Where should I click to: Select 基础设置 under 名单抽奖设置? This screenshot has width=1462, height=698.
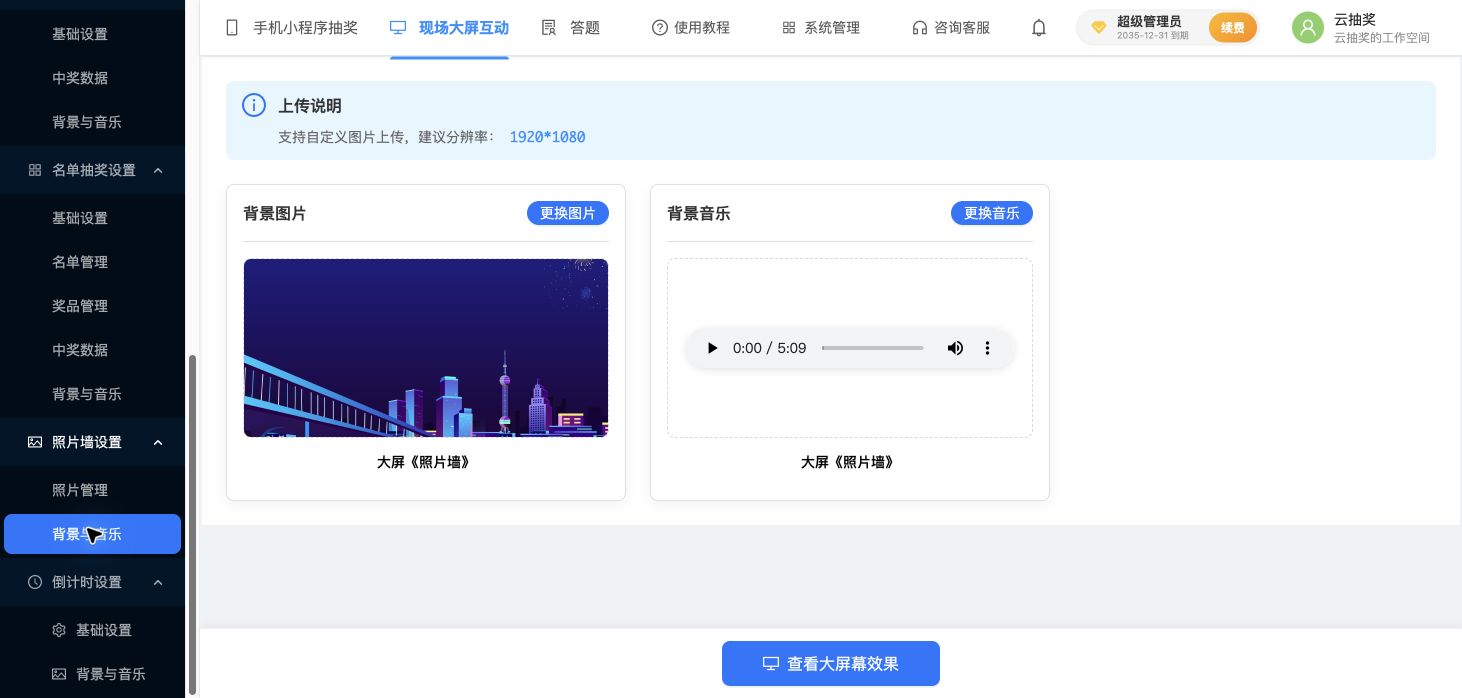[80, 218]
